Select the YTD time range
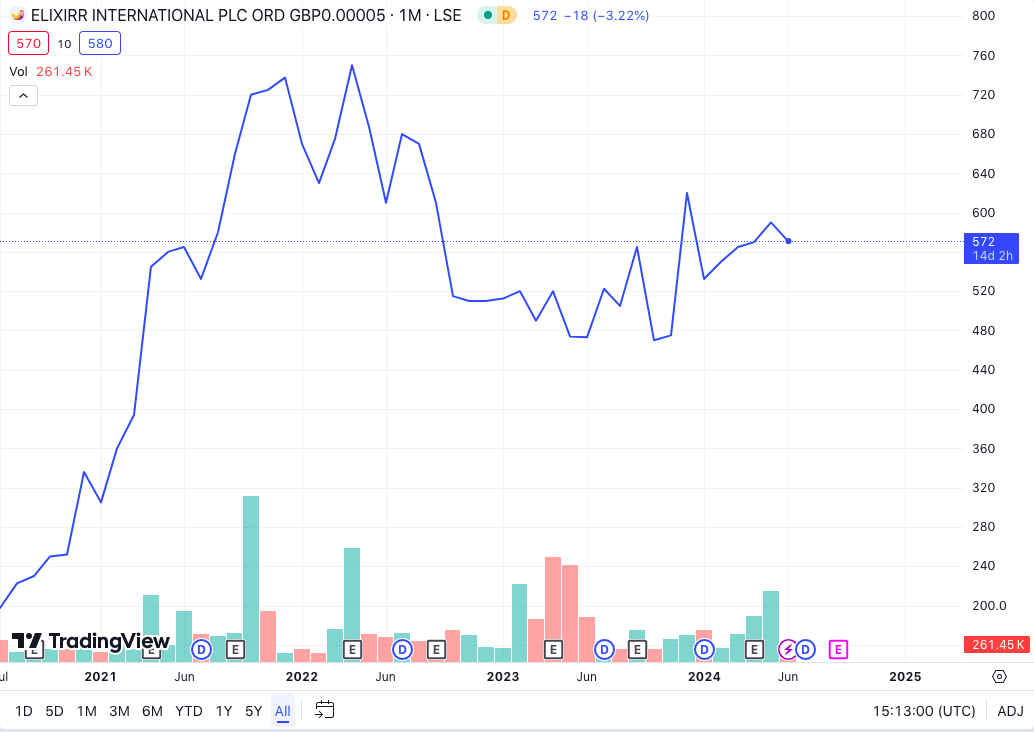The height and width of the screenshot is (732, 1034). click(x=188, y=711)
